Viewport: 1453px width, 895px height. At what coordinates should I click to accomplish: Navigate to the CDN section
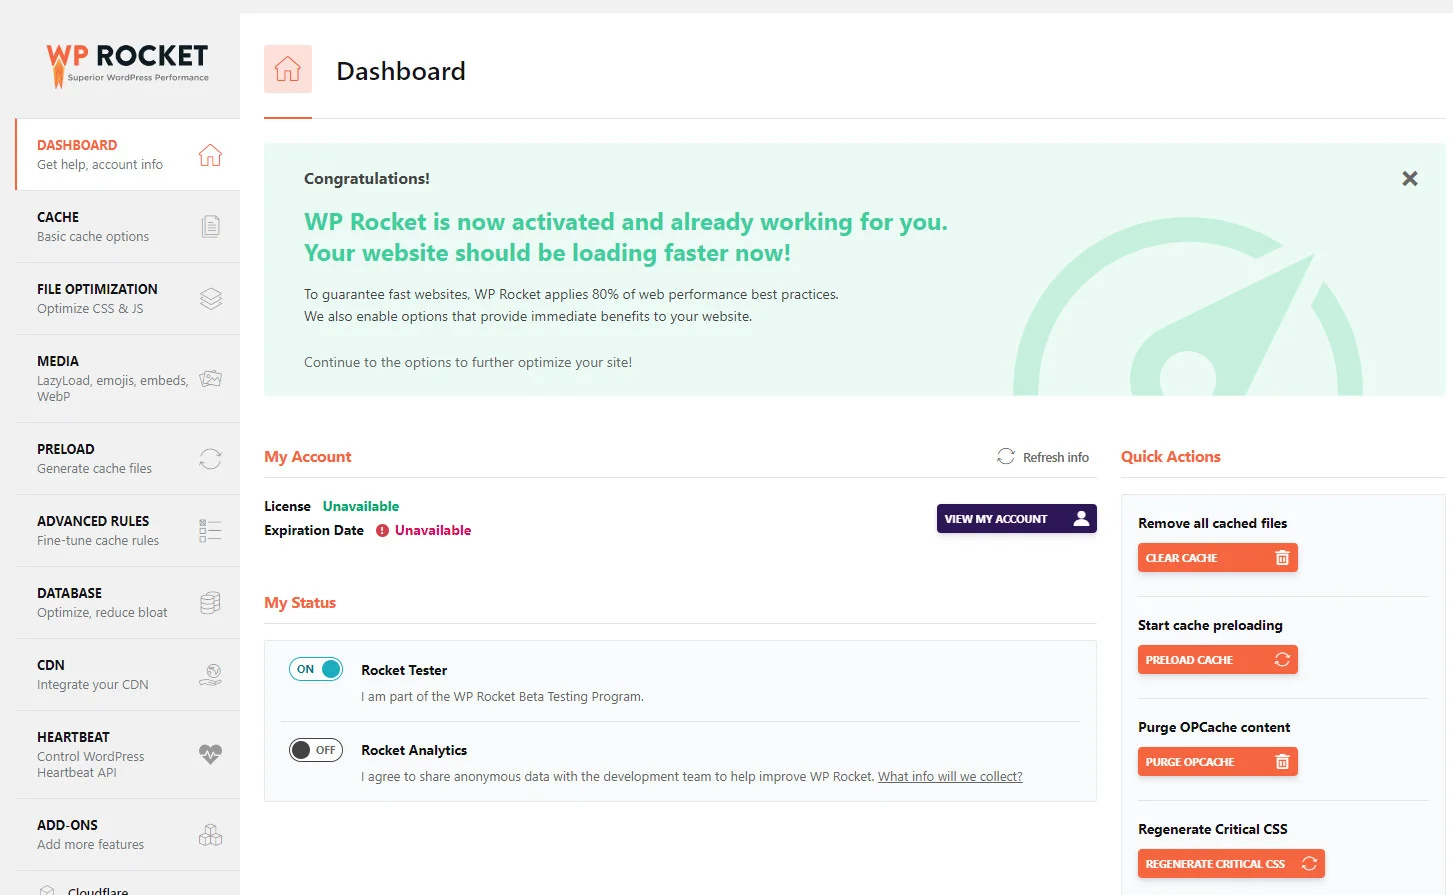coord(128,675)
